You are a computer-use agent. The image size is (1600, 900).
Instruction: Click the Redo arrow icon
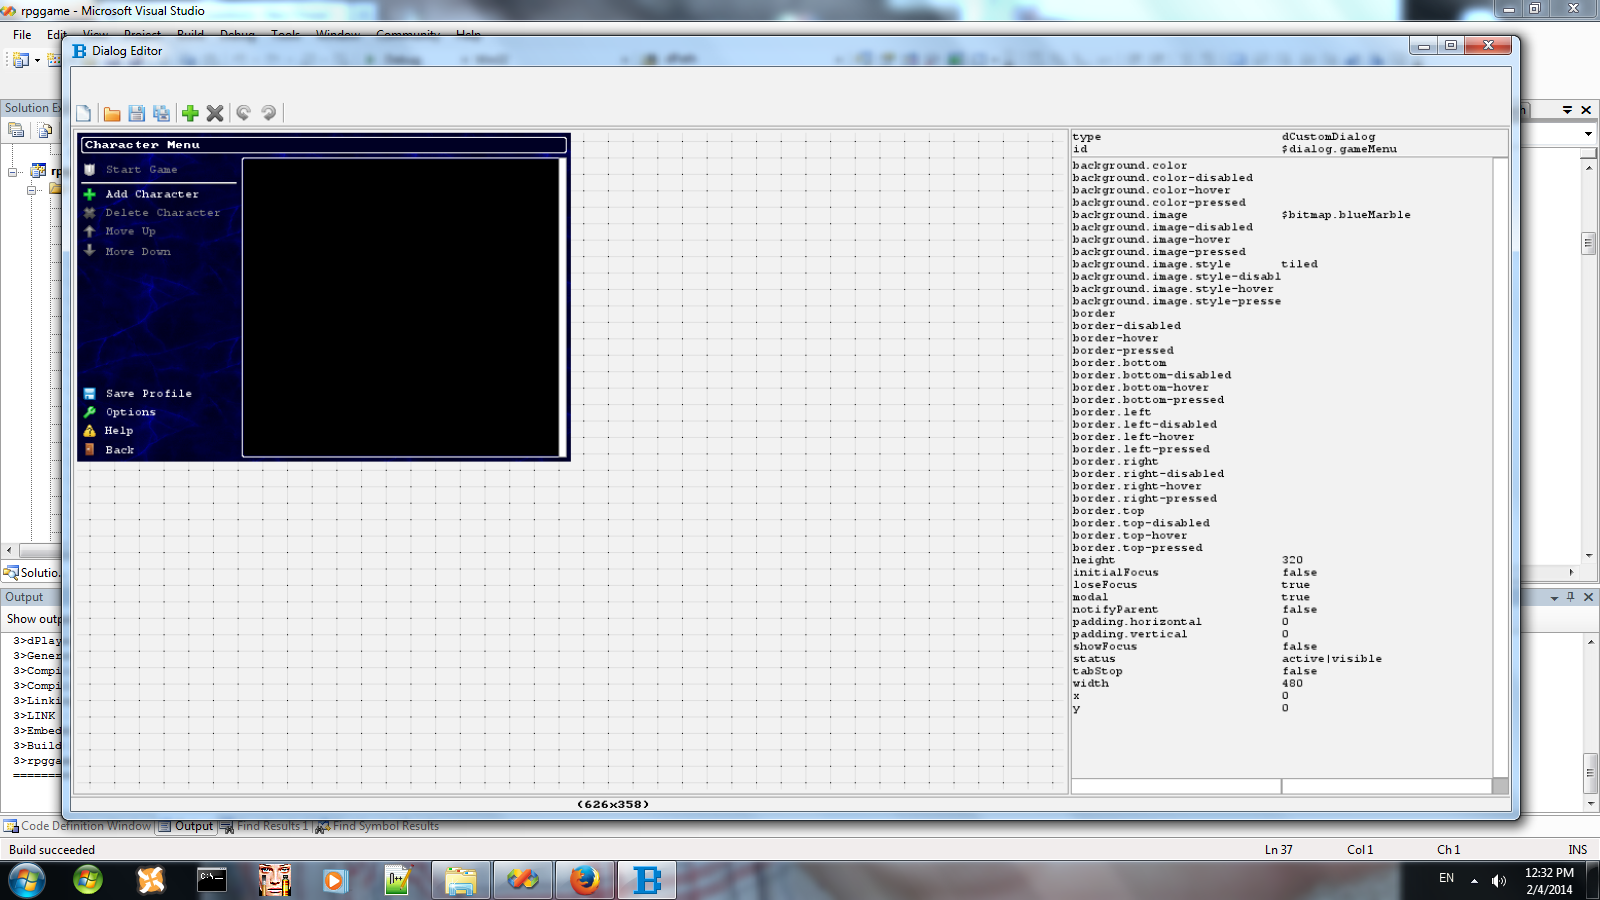pyautogui.click(x=269, y=113)
